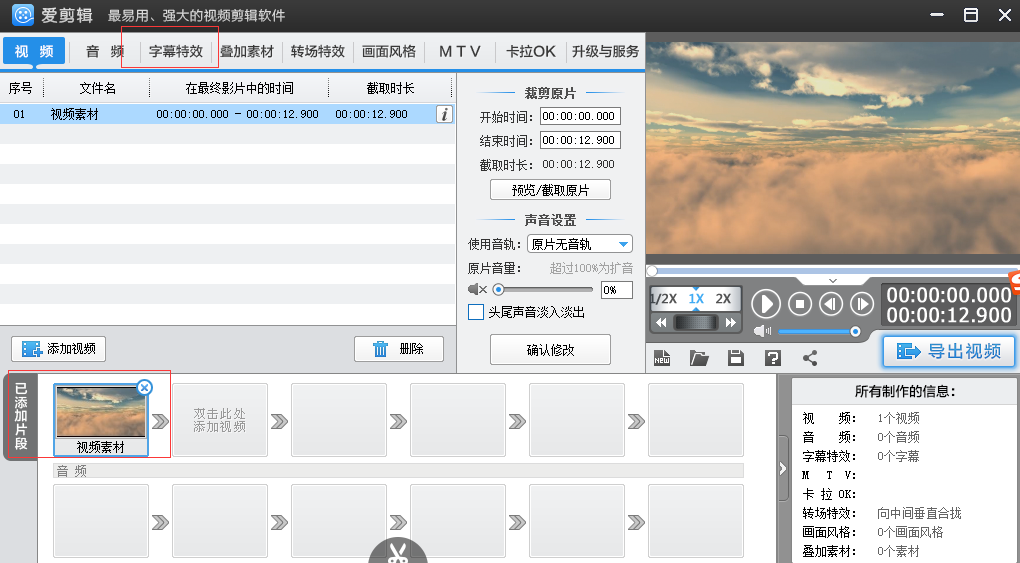This screenshot has width=1020, height=563.
Task: Click the player volume slider
Action: 818,332
